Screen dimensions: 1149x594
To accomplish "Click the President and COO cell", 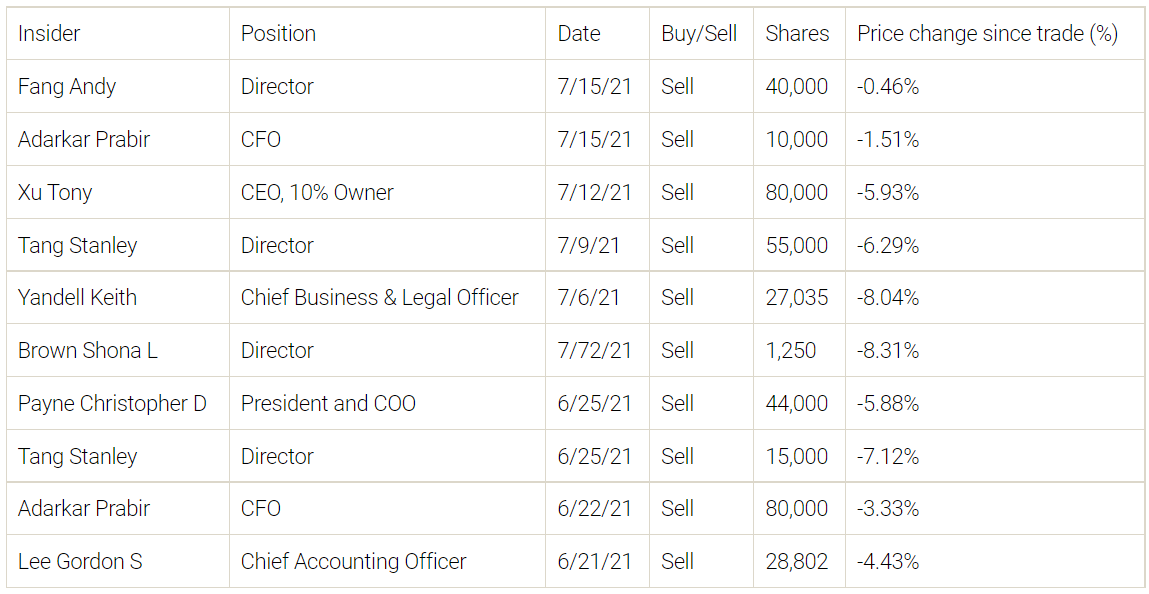I will click(x=328, y=404).
